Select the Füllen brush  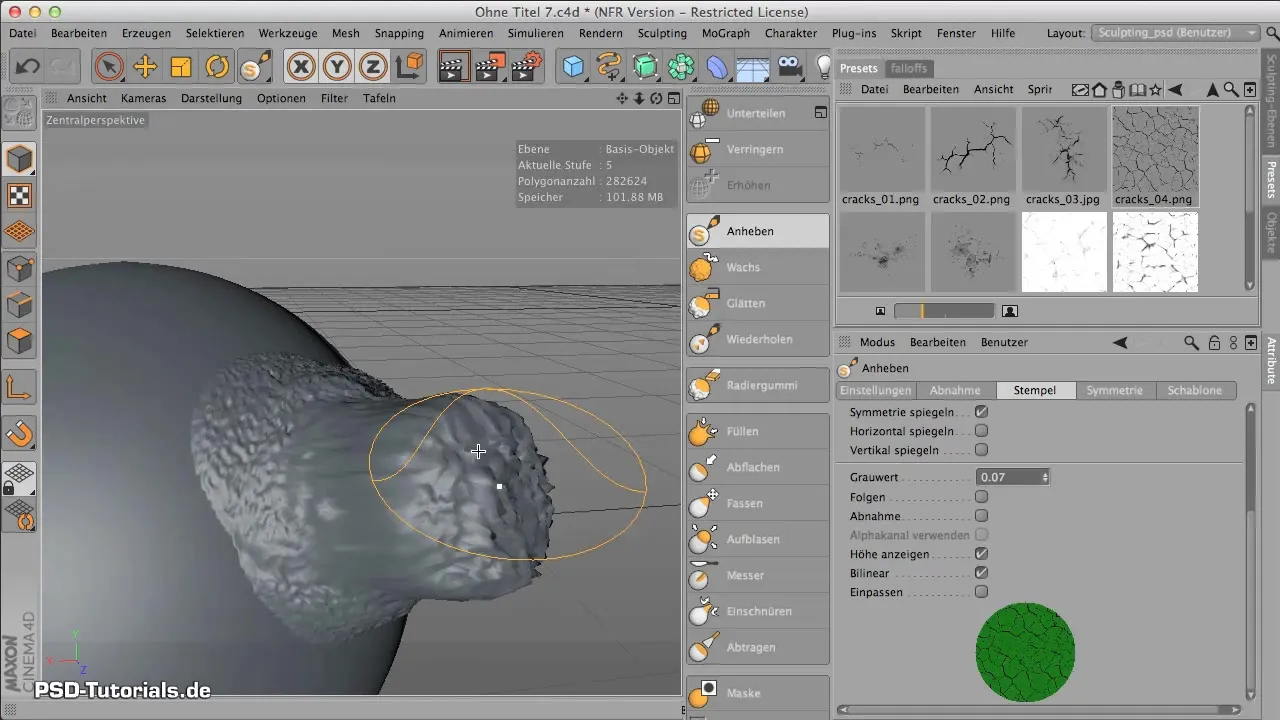(758, 431)
